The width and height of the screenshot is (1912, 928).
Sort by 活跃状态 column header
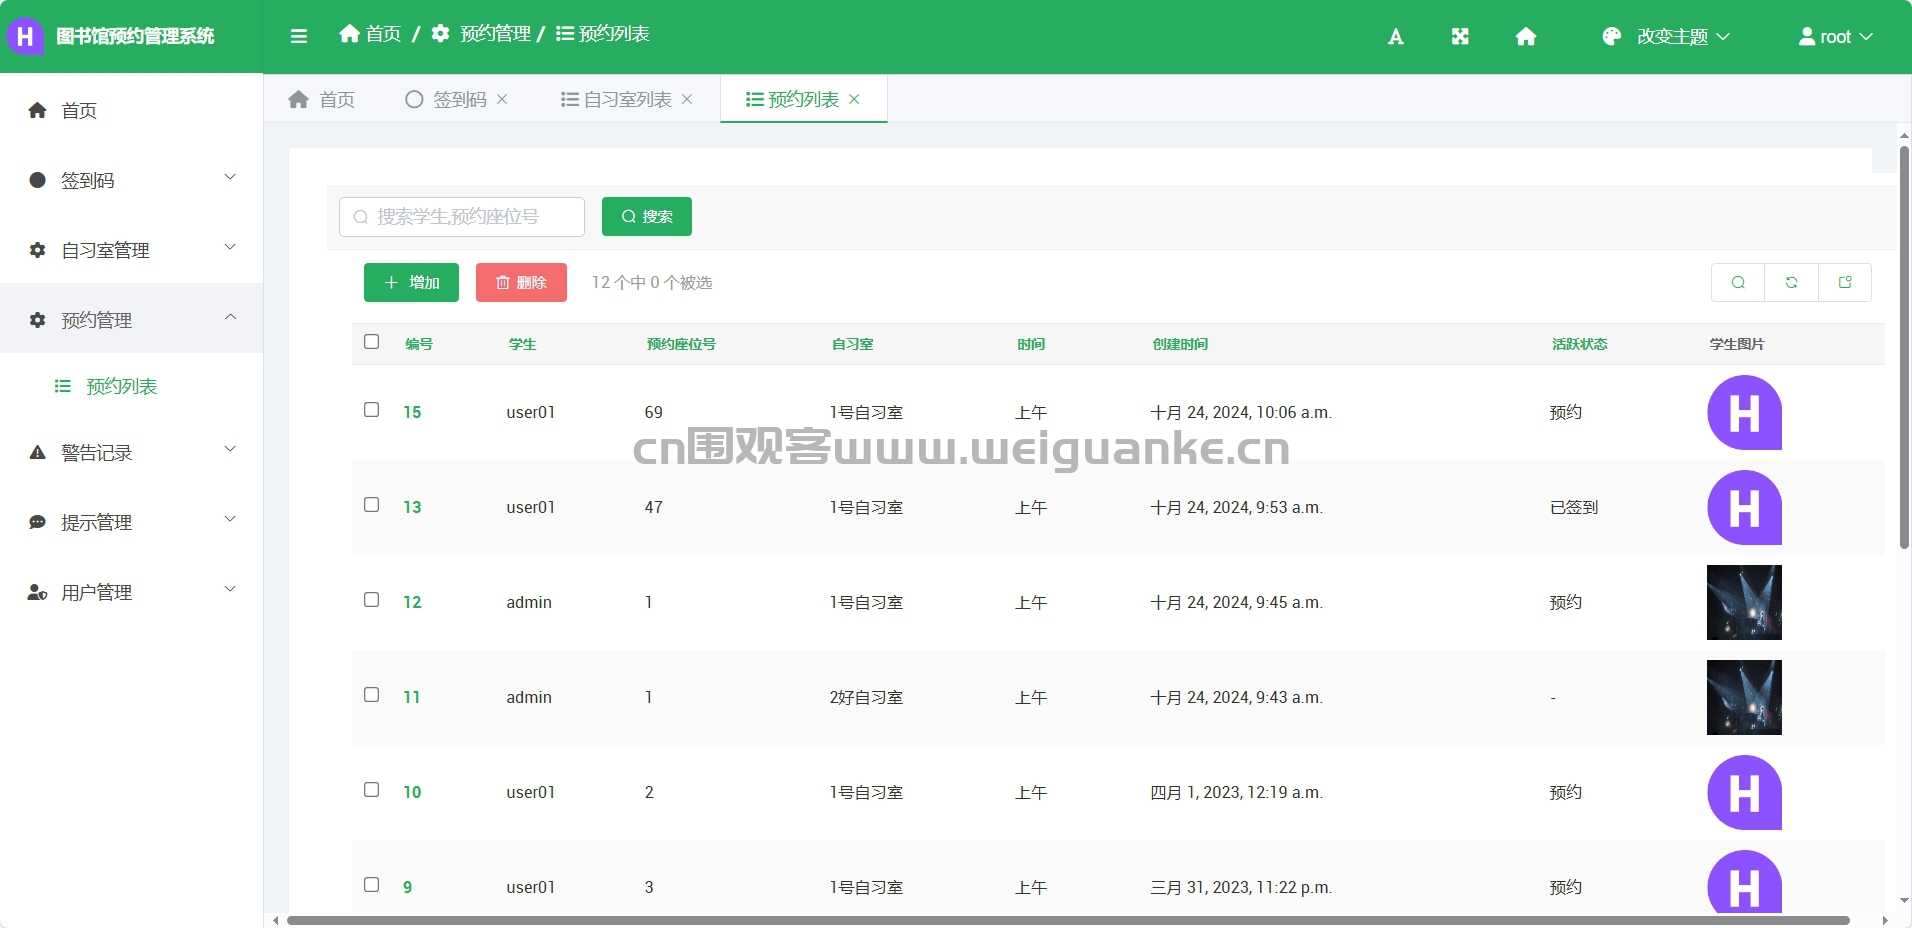pyautogui.click(x=1579, y=344)
